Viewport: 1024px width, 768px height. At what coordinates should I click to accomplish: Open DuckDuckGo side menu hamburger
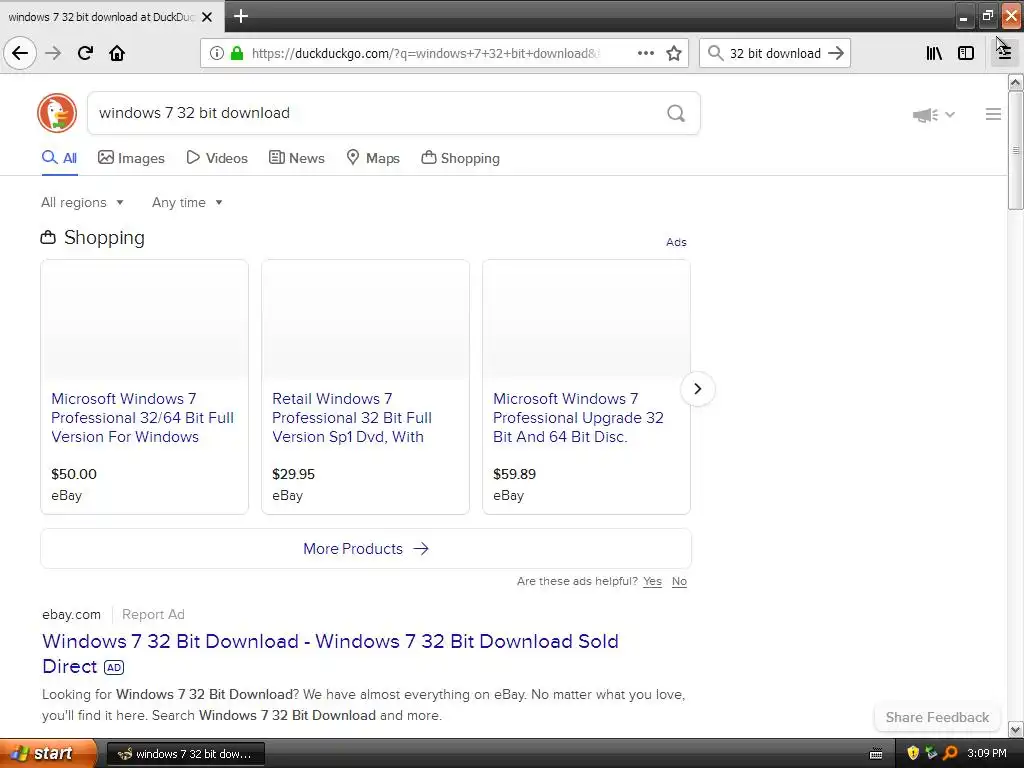coord(993,114)
